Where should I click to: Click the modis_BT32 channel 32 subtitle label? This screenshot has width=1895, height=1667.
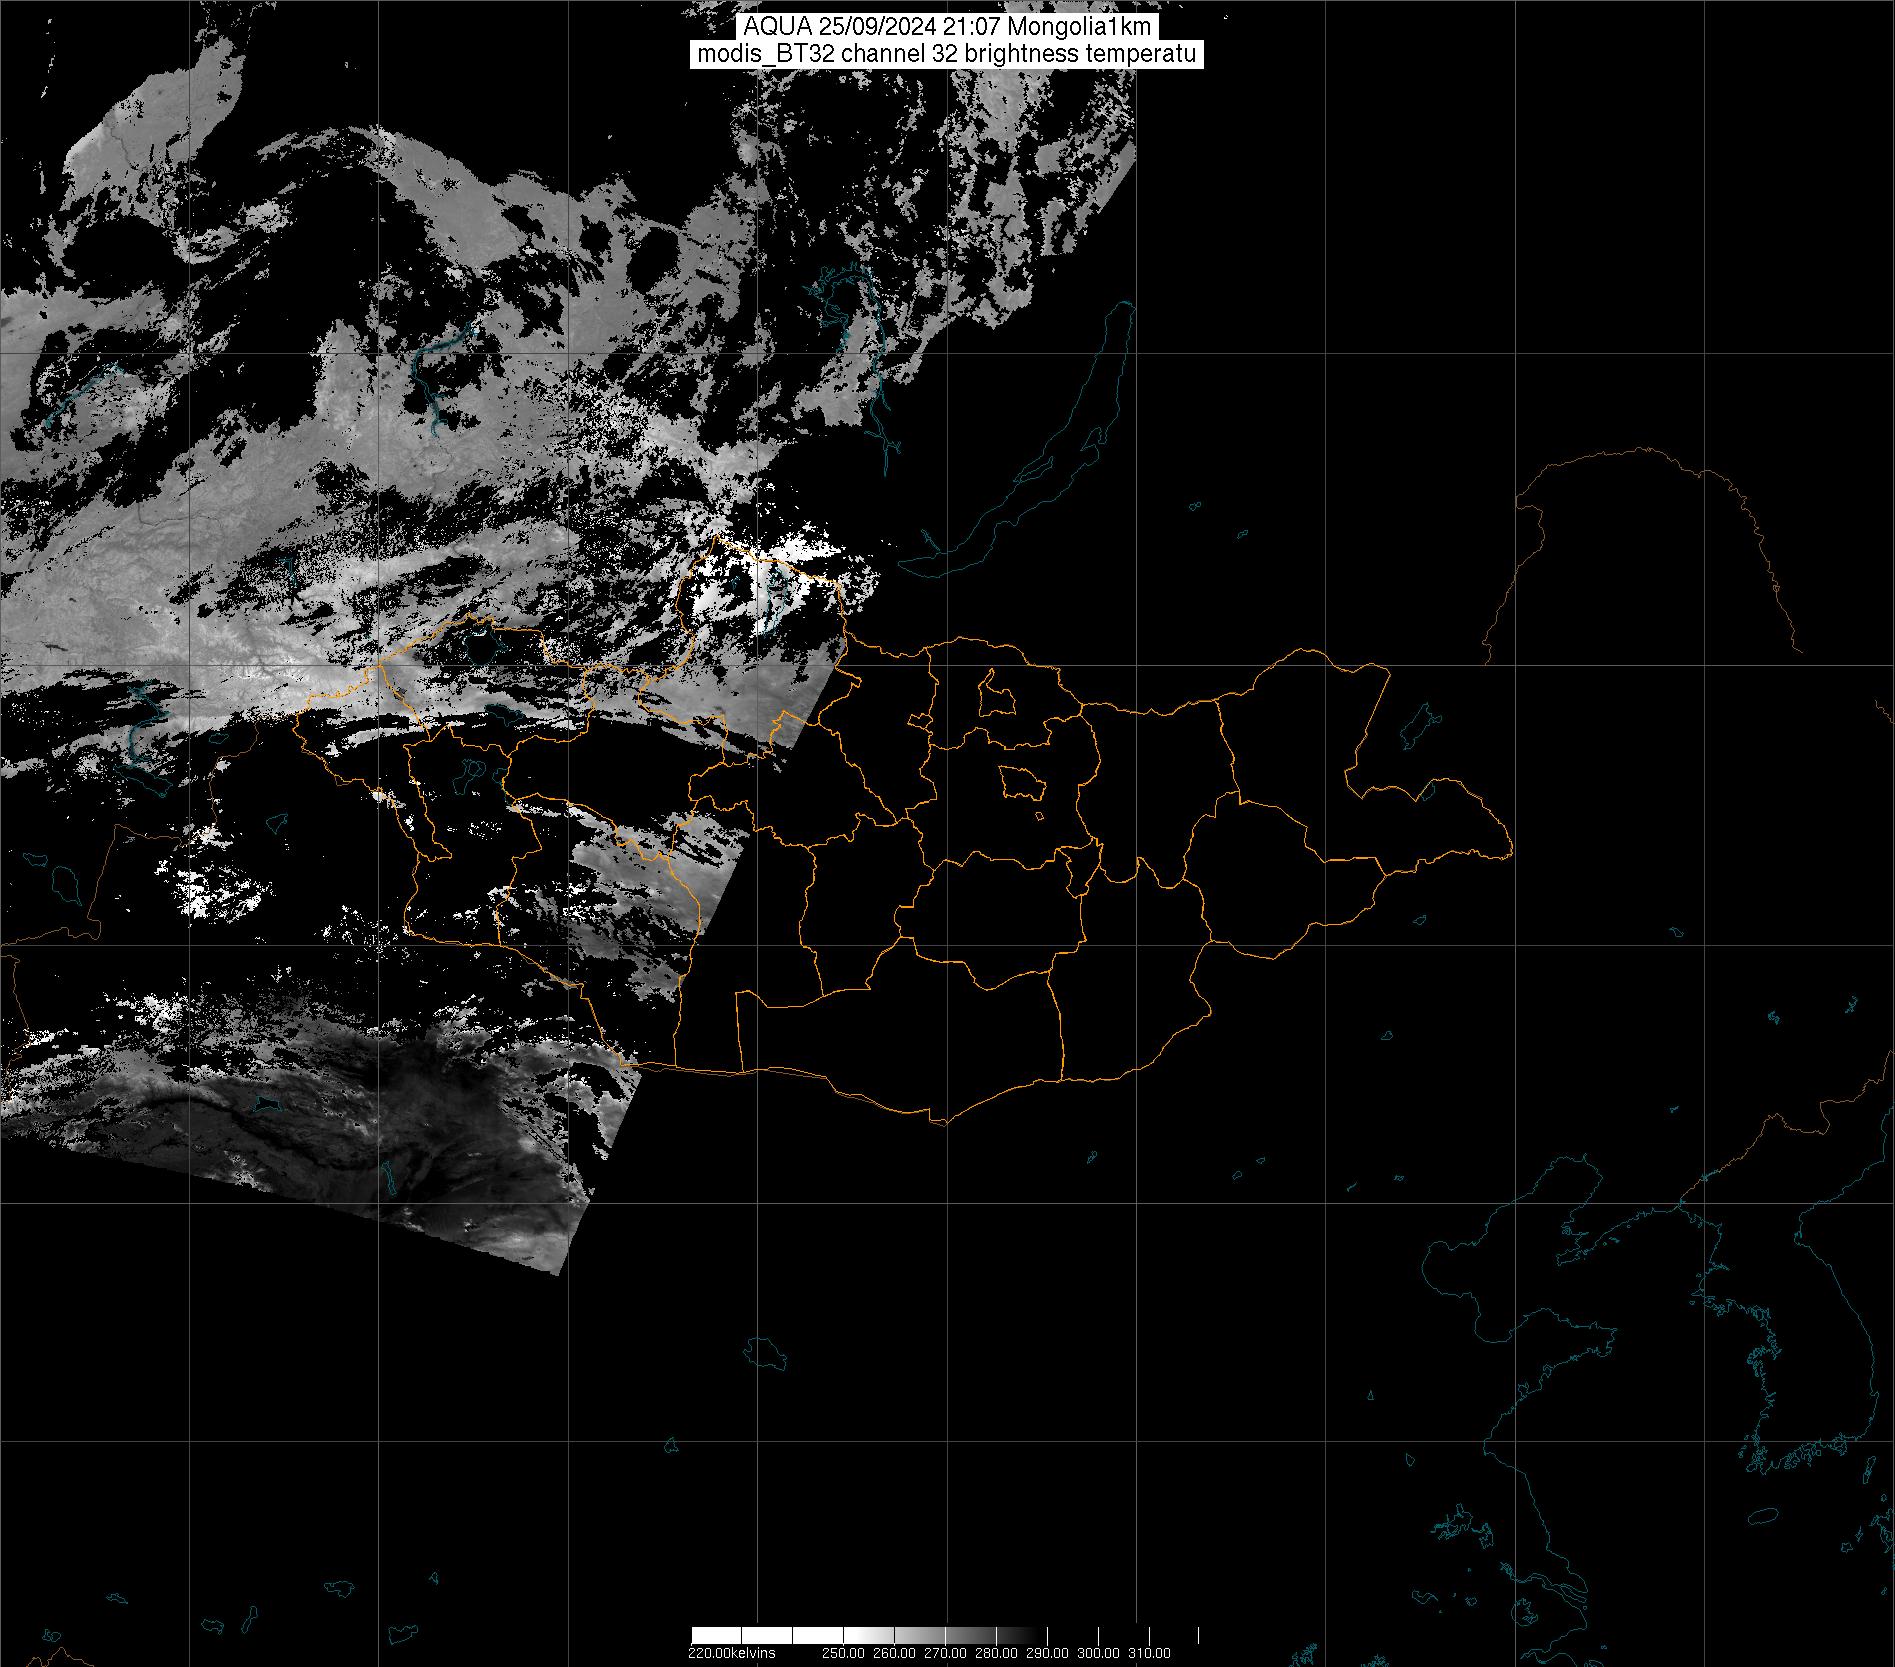946,54
